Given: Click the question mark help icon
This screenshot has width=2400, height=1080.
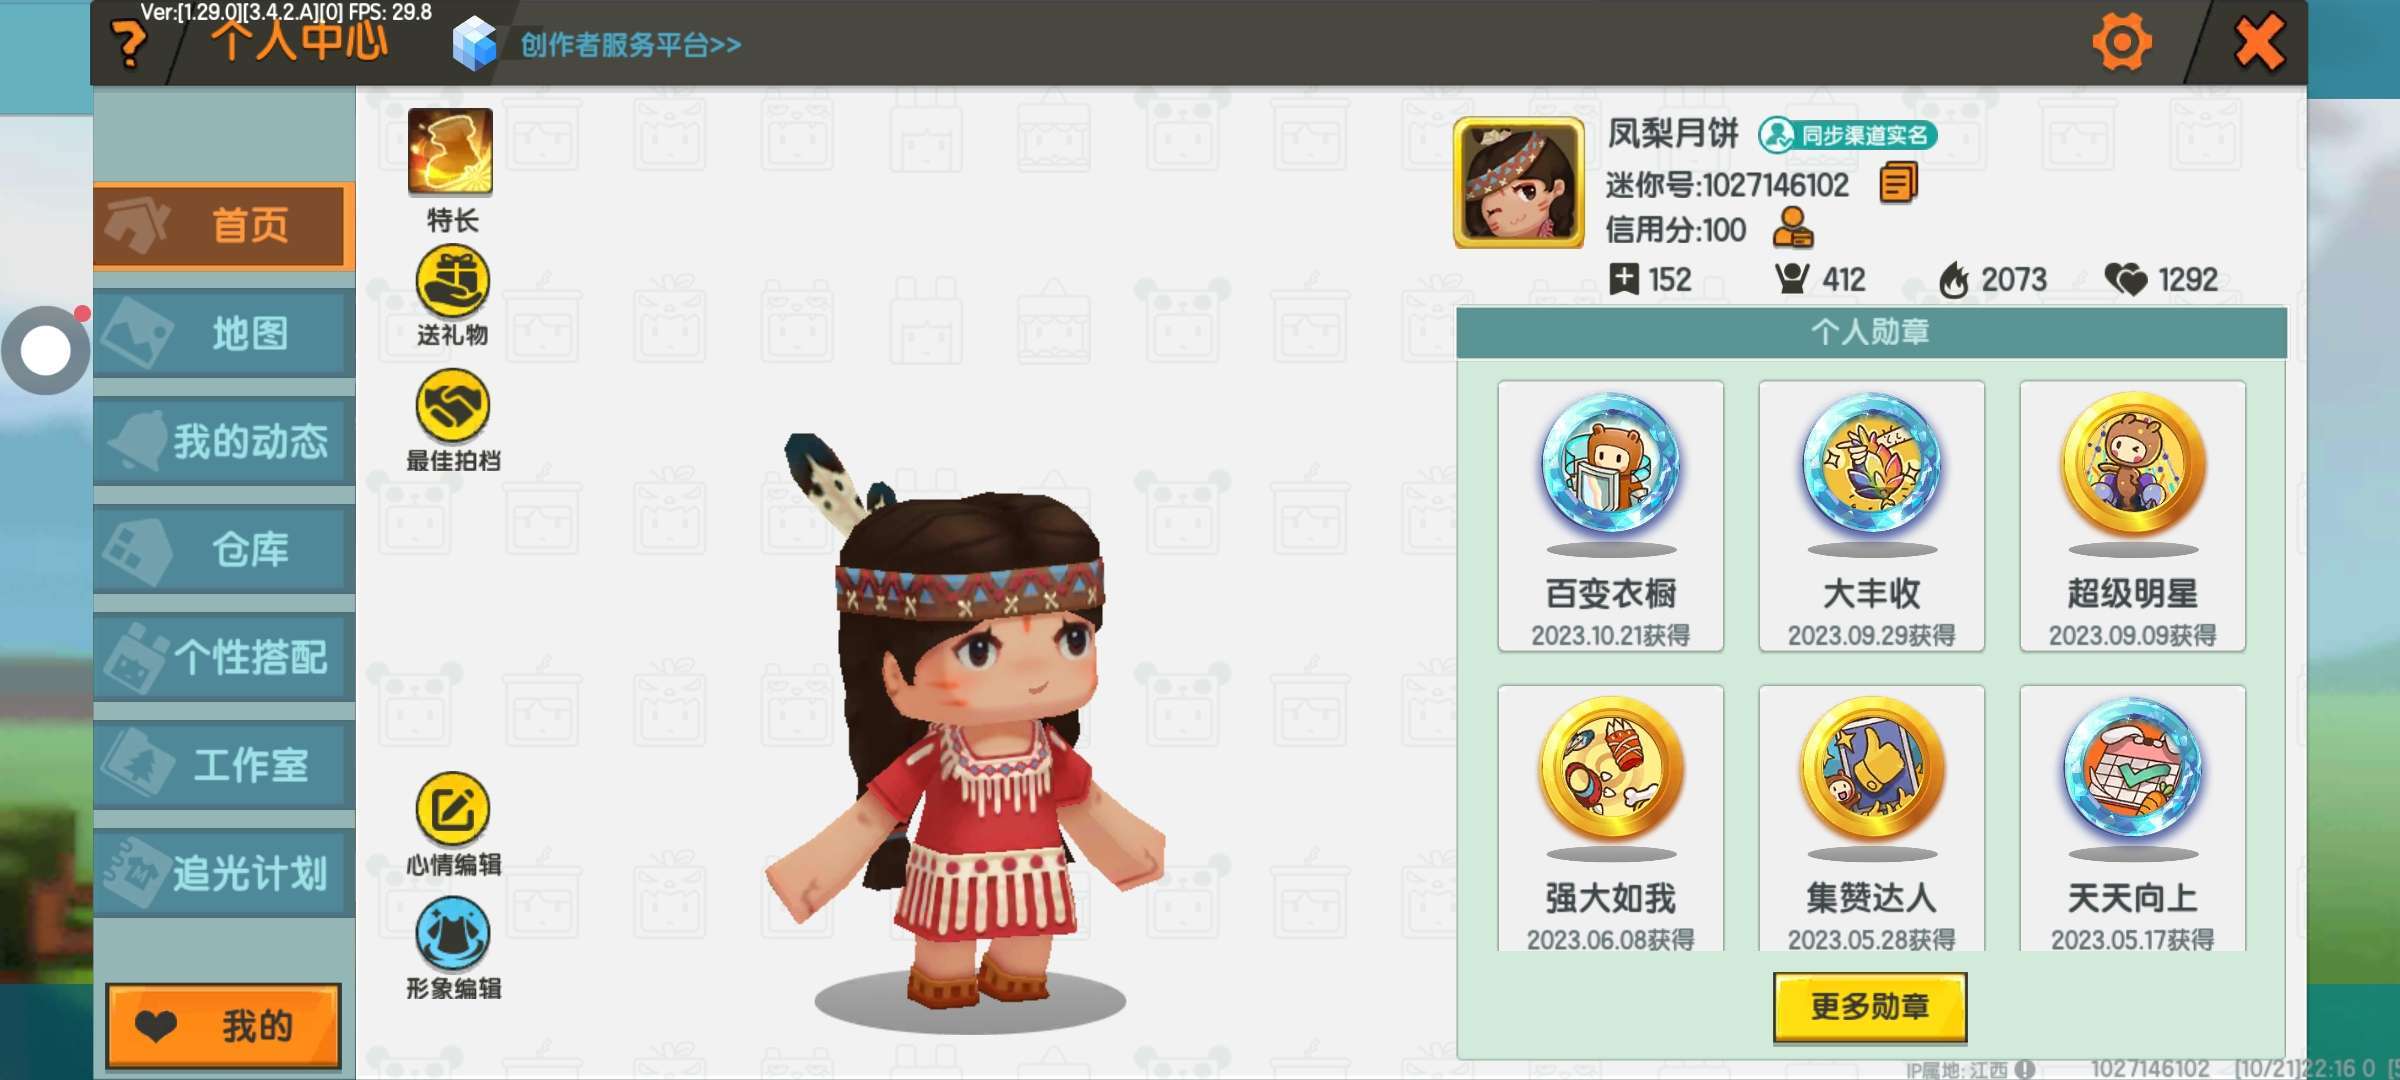Looking at the screenshot, I should [129, 44].
